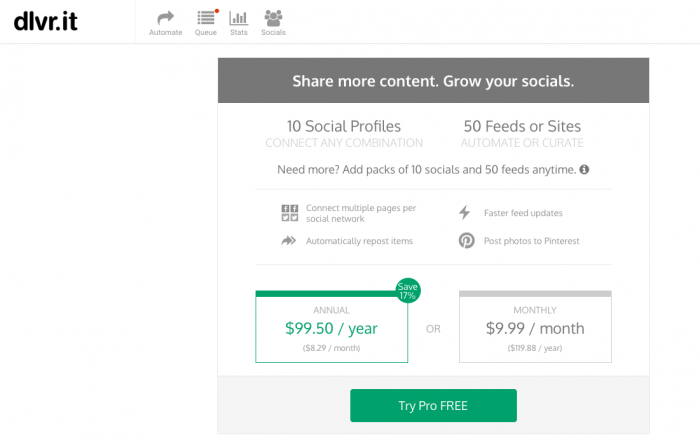Click the multiple pages checkbox grid icon
Viewport: 700px width, 445px height.
coord(289,212)
